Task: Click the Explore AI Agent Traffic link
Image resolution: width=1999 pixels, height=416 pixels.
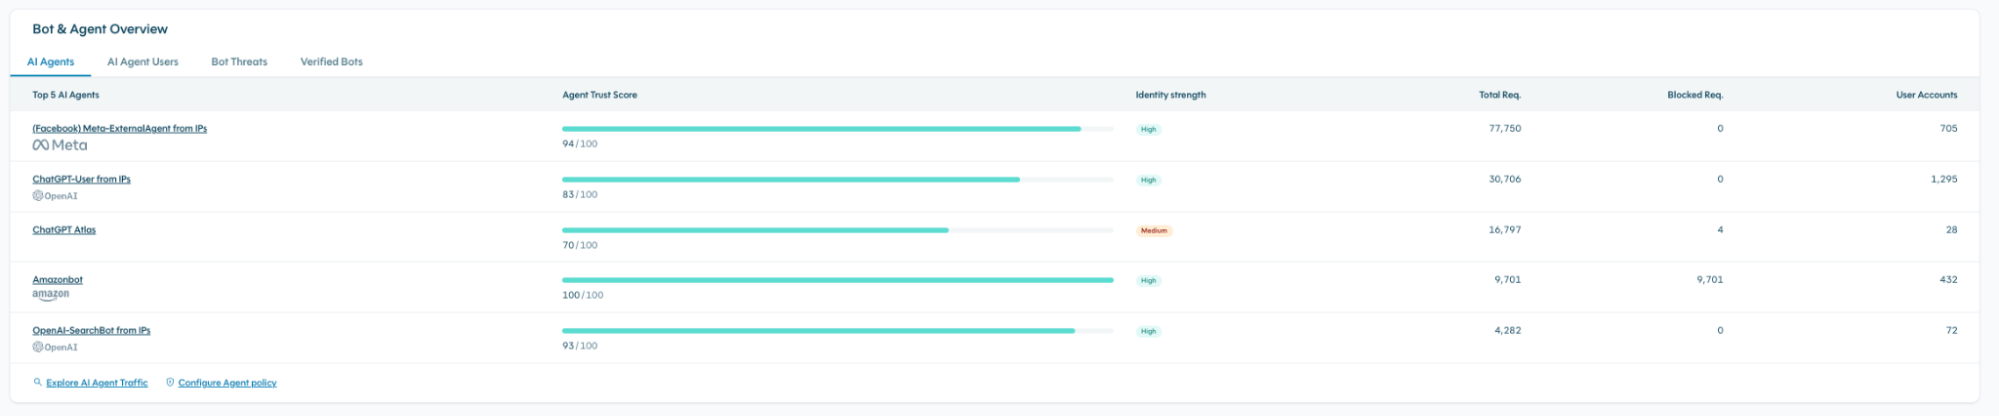Action: pos(97,383)
